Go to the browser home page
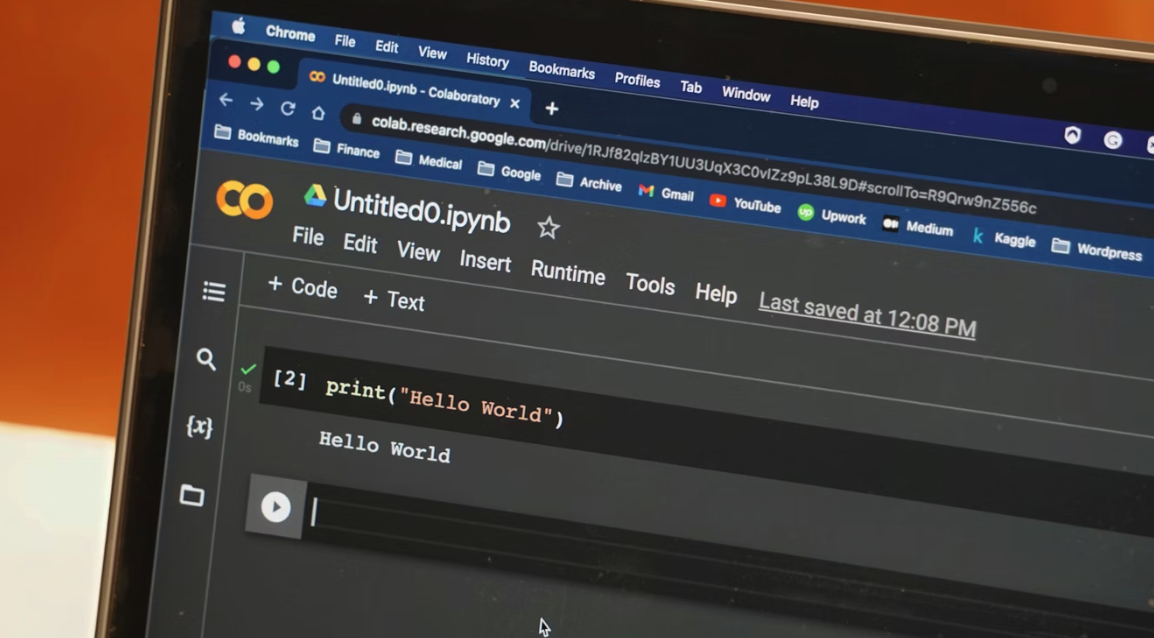This screenshot has width=1154, height=638. 318,113
